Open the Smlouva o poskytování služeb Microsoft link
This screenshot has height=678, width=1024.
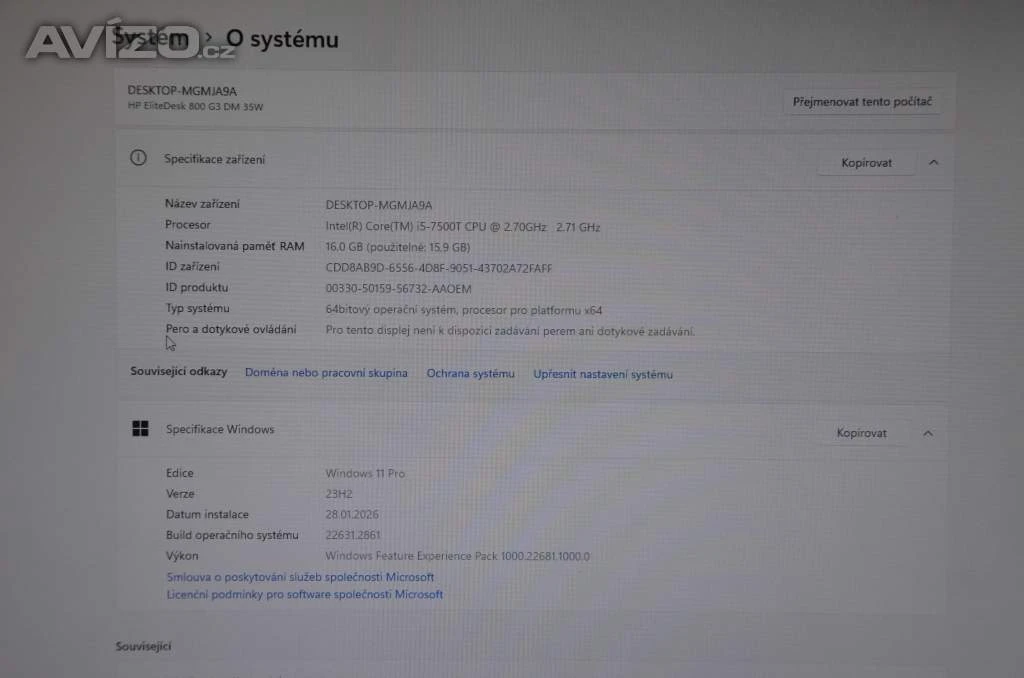[300, 577]
